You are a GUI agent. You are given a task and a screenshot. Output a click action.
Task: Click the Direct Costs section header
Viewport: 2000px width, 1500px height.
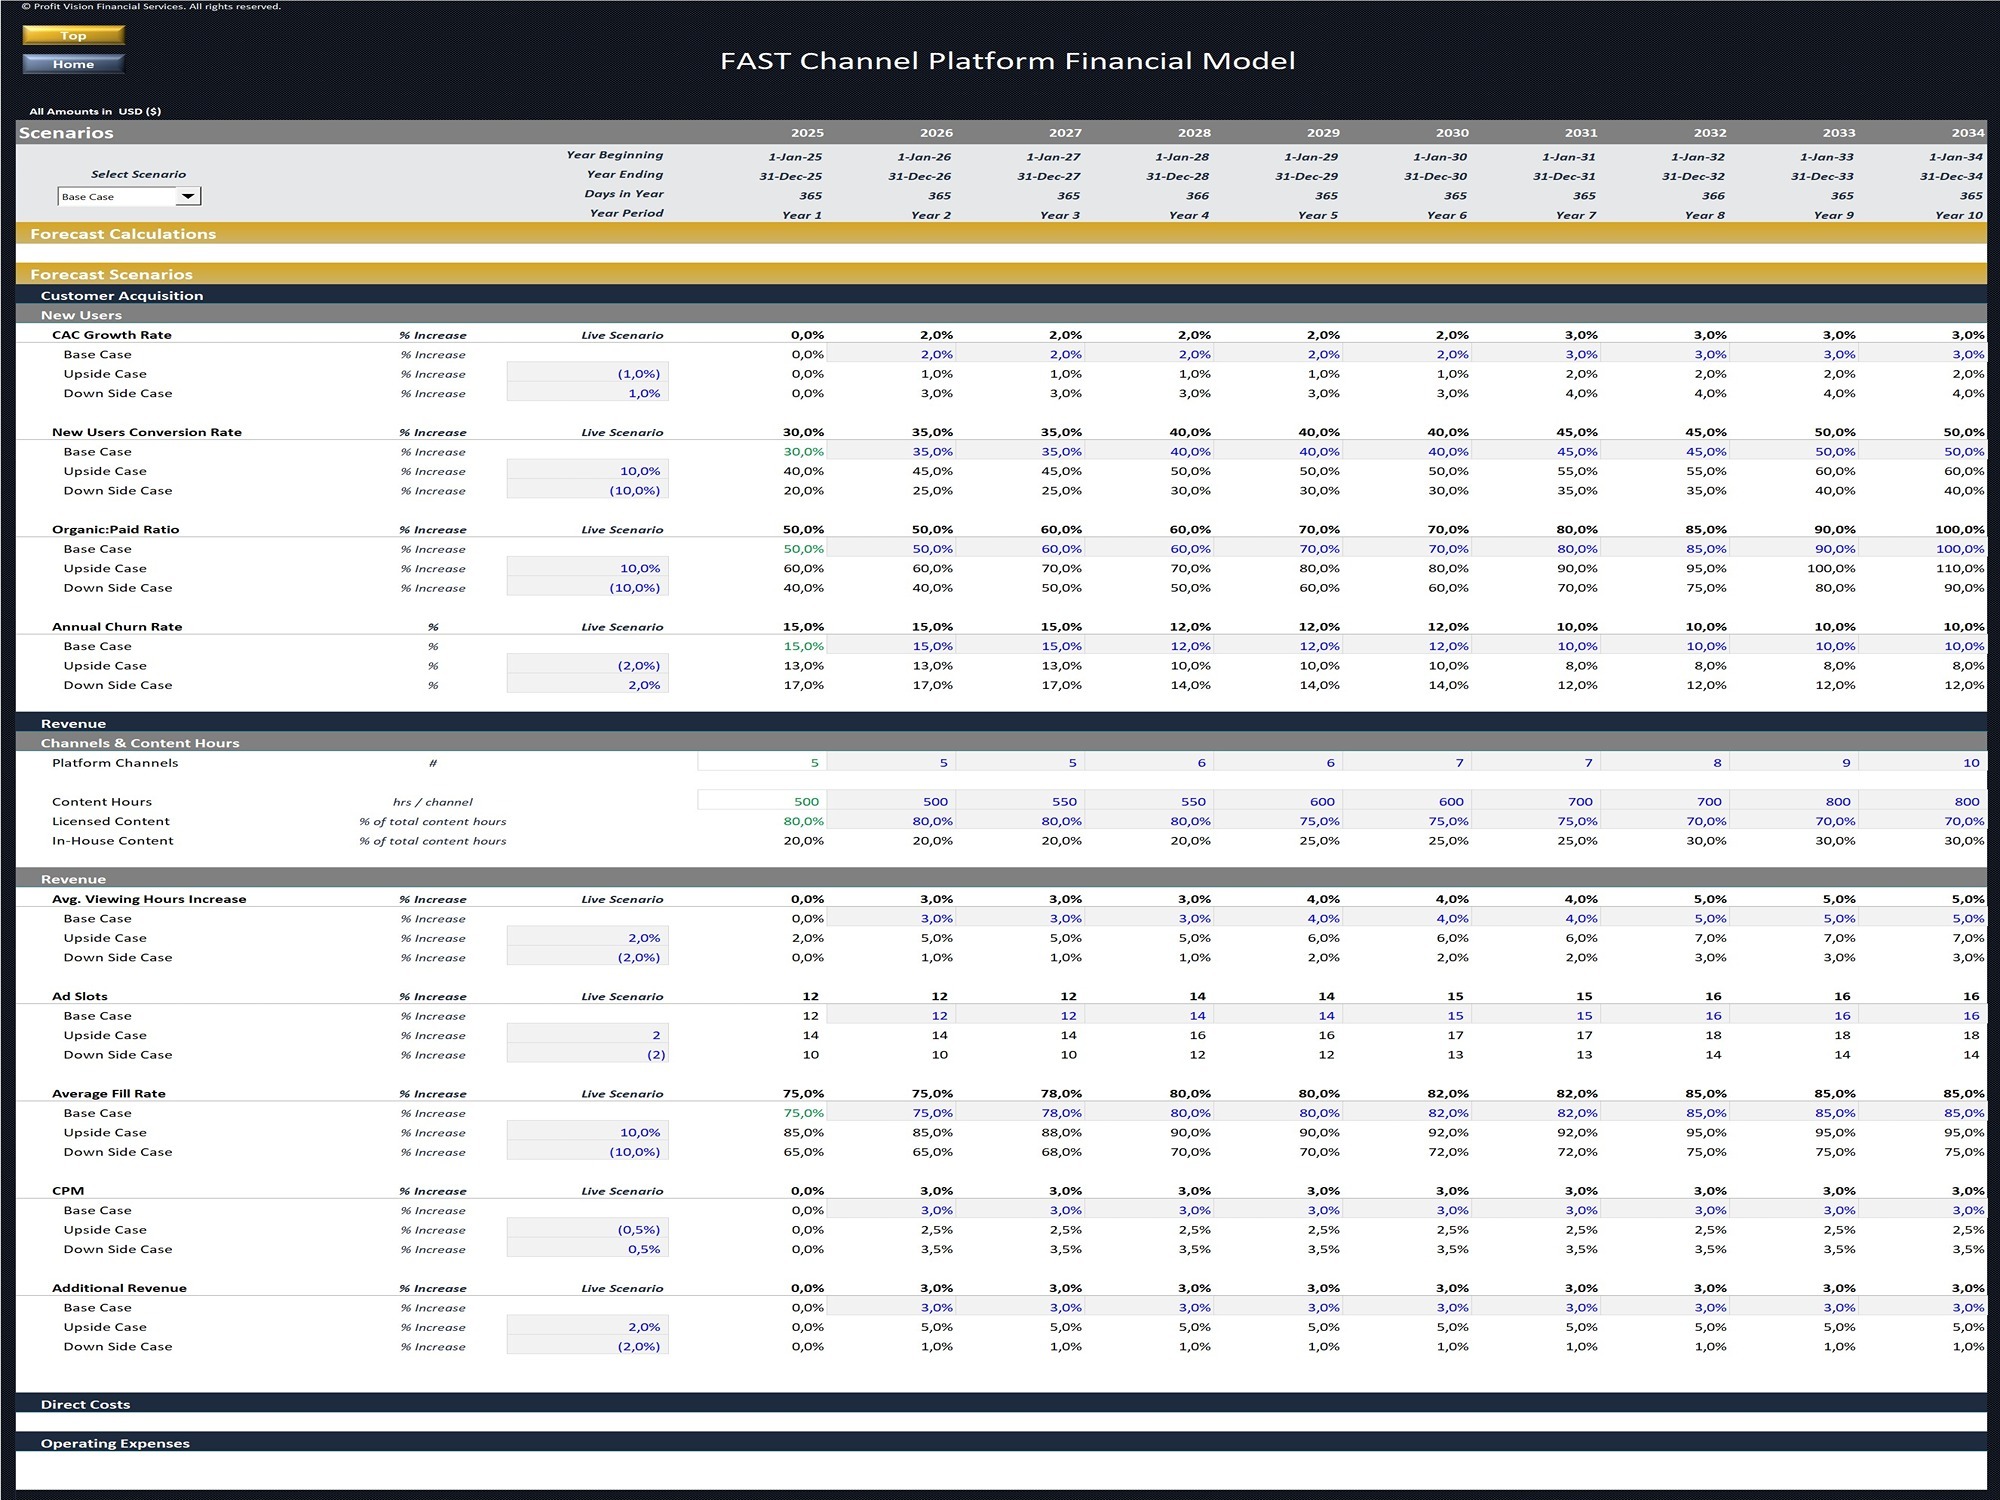point(85,1404)
